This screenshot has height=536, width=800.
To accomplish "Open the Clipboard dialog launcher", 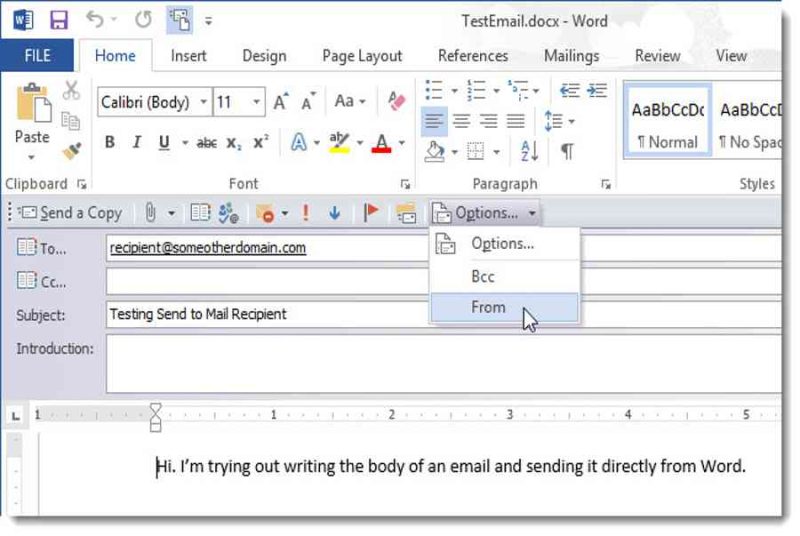I will 82,184.
